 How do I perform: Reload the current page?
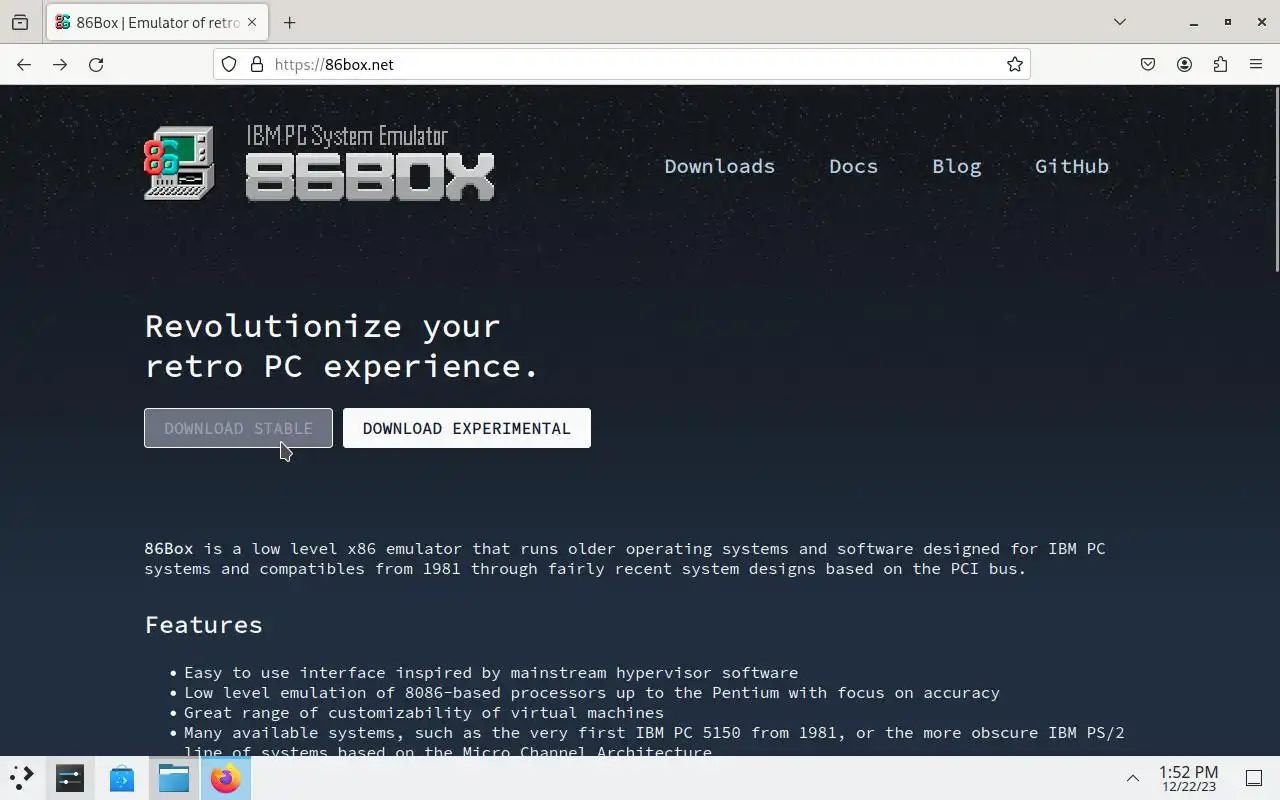point(96,64)
